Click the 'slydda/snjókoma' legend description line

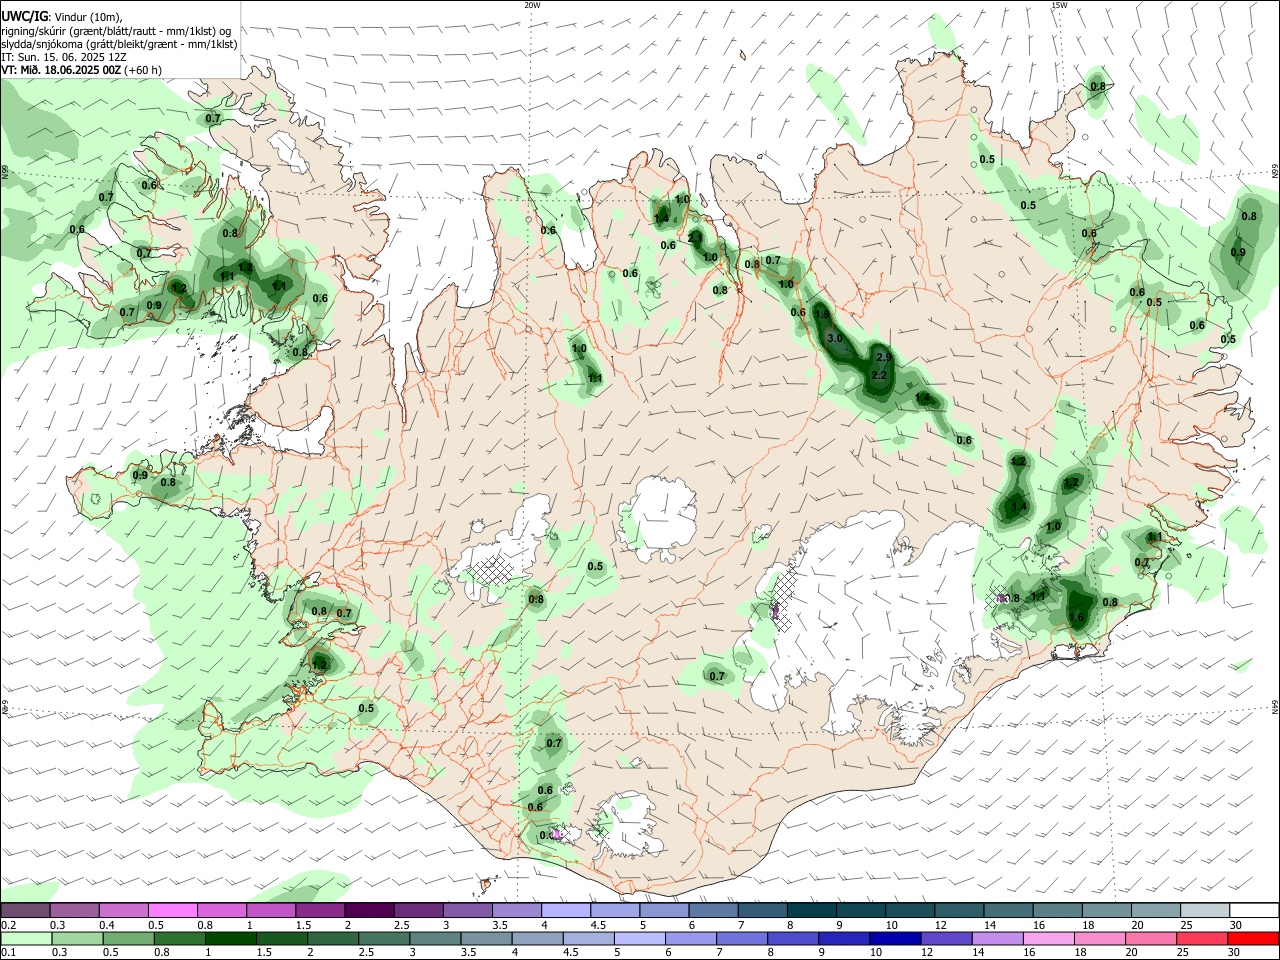tap(119, 44)
